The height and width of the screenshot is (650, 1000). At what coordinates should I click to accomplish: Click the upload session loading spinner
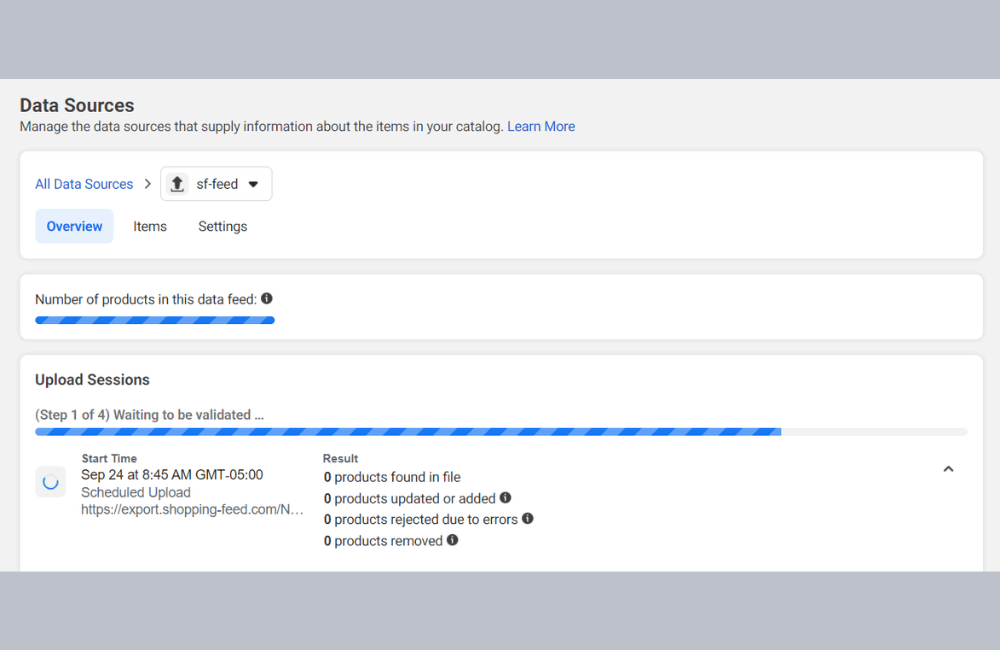51,481
